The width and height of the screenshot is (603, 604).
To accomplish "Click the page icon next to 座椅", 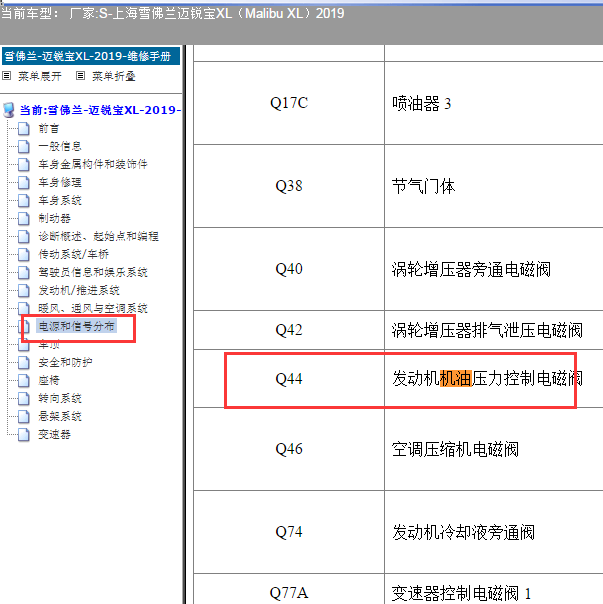I will coord(24,381).
